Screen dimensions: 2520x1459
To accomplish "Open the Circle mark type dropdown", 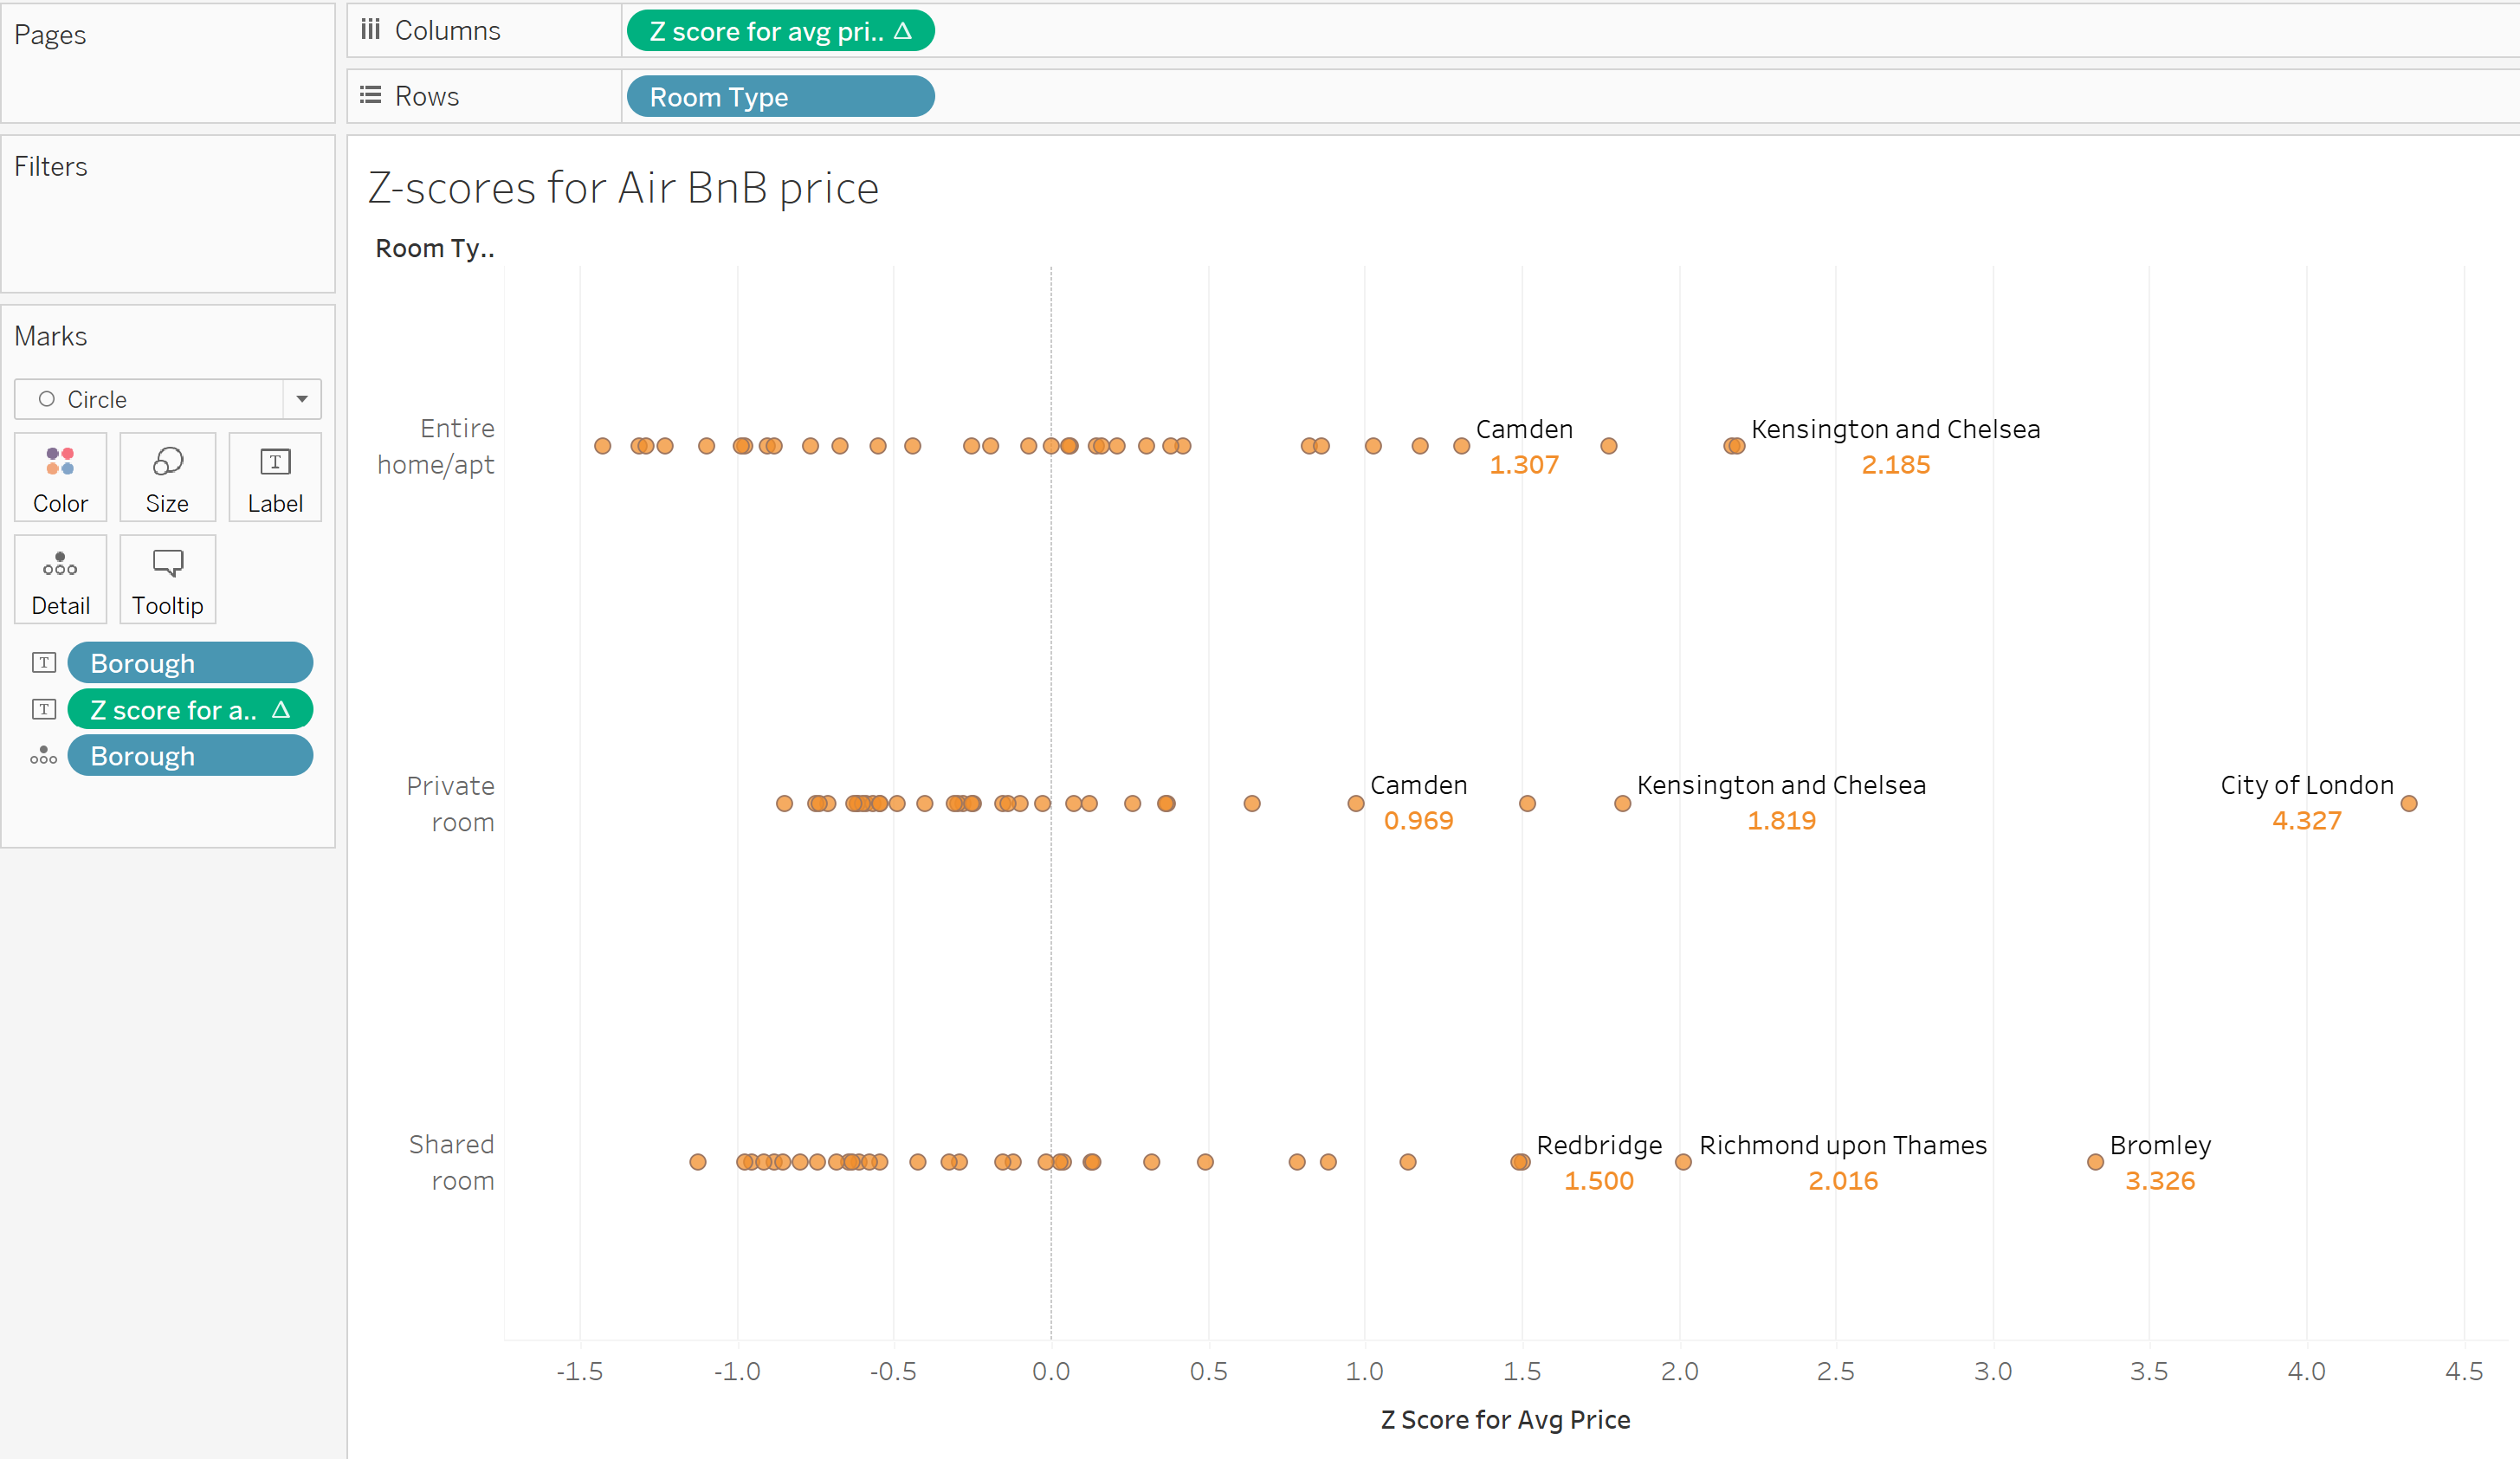I will (301, 399).
